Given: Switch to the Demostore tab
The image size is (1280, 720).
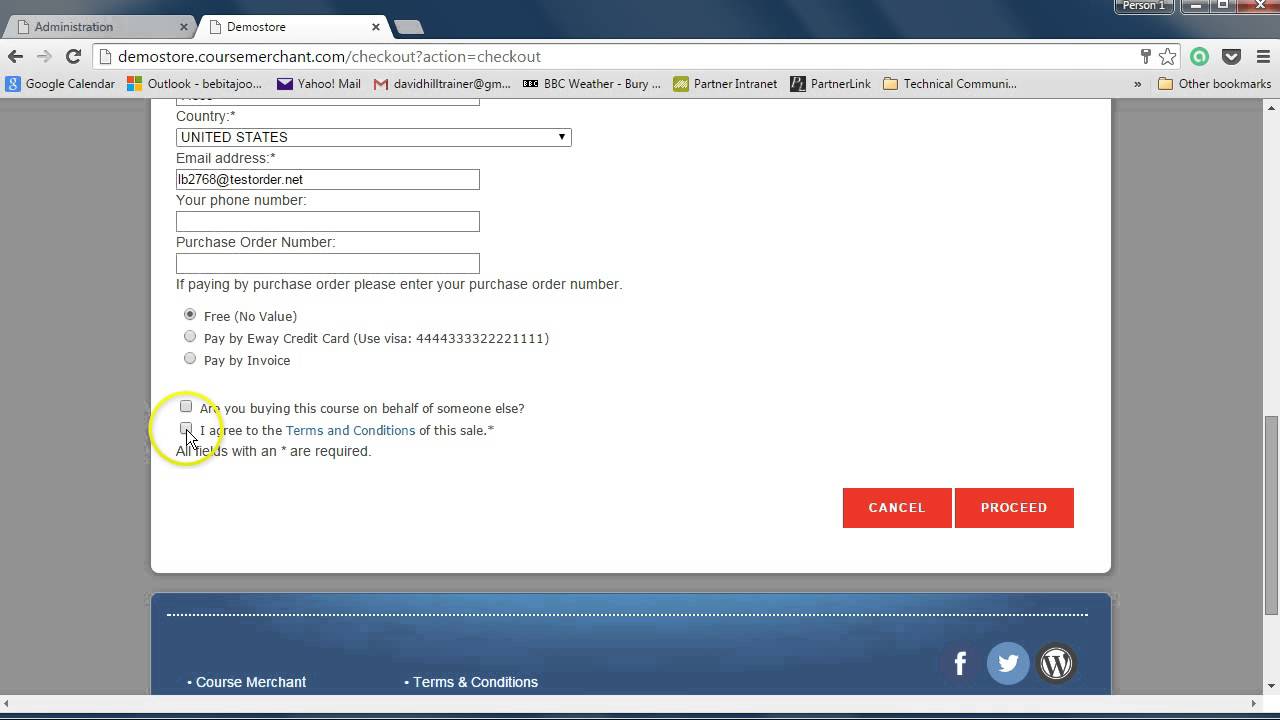Looking at the screenshot, I should (292, 27).
